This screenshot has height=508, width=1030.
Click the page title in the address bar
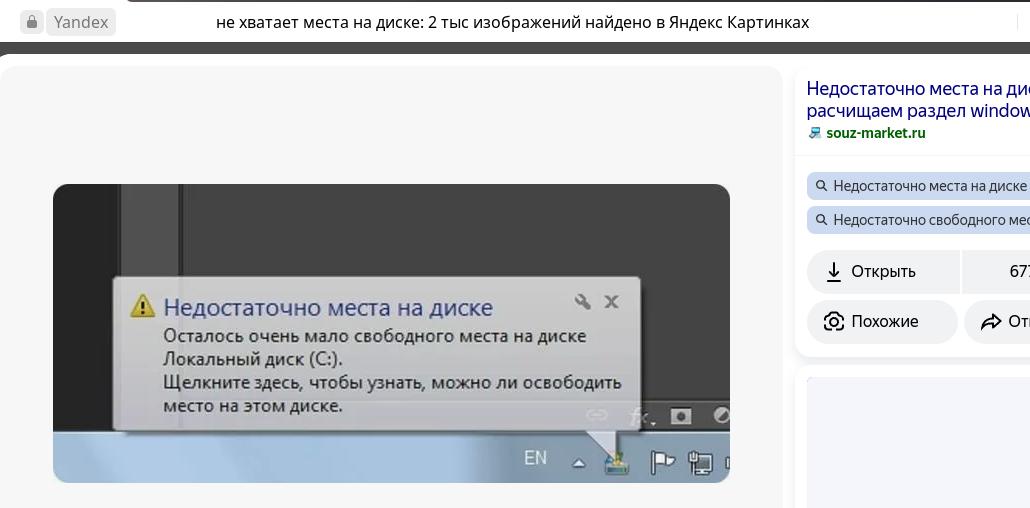512,22
